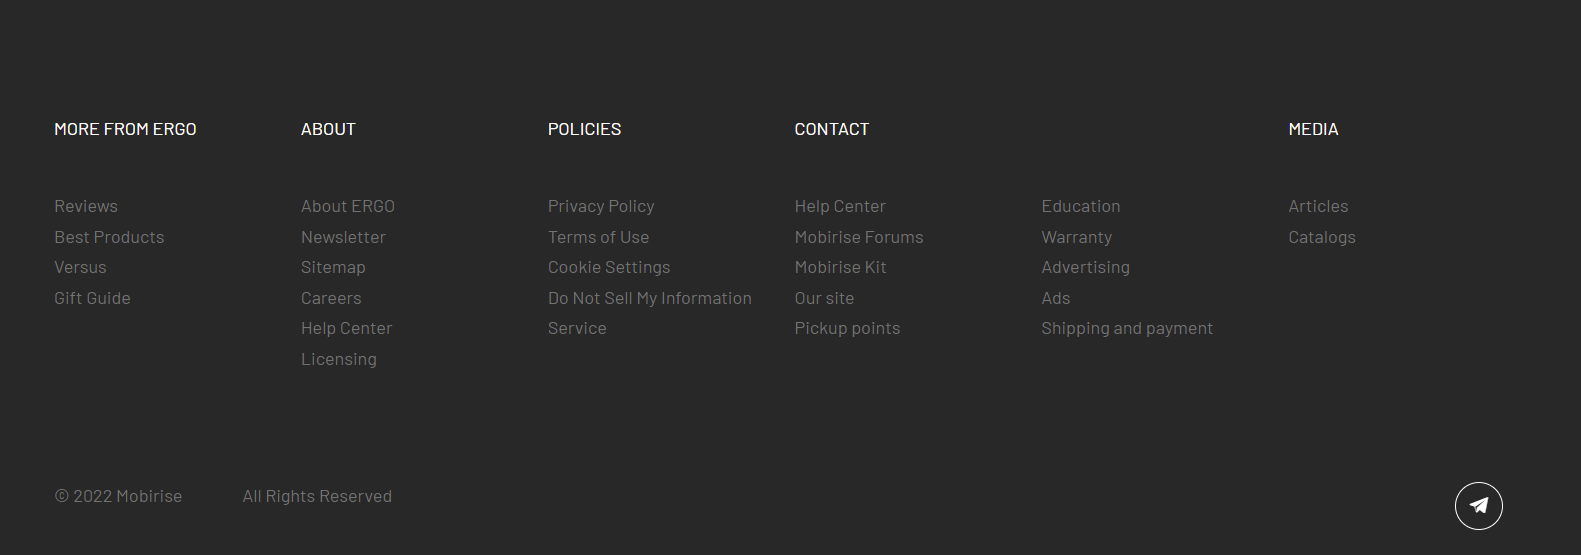Open the Gift Guide link
This screenshot has width=1581, height=555.
tap(92, 298)
